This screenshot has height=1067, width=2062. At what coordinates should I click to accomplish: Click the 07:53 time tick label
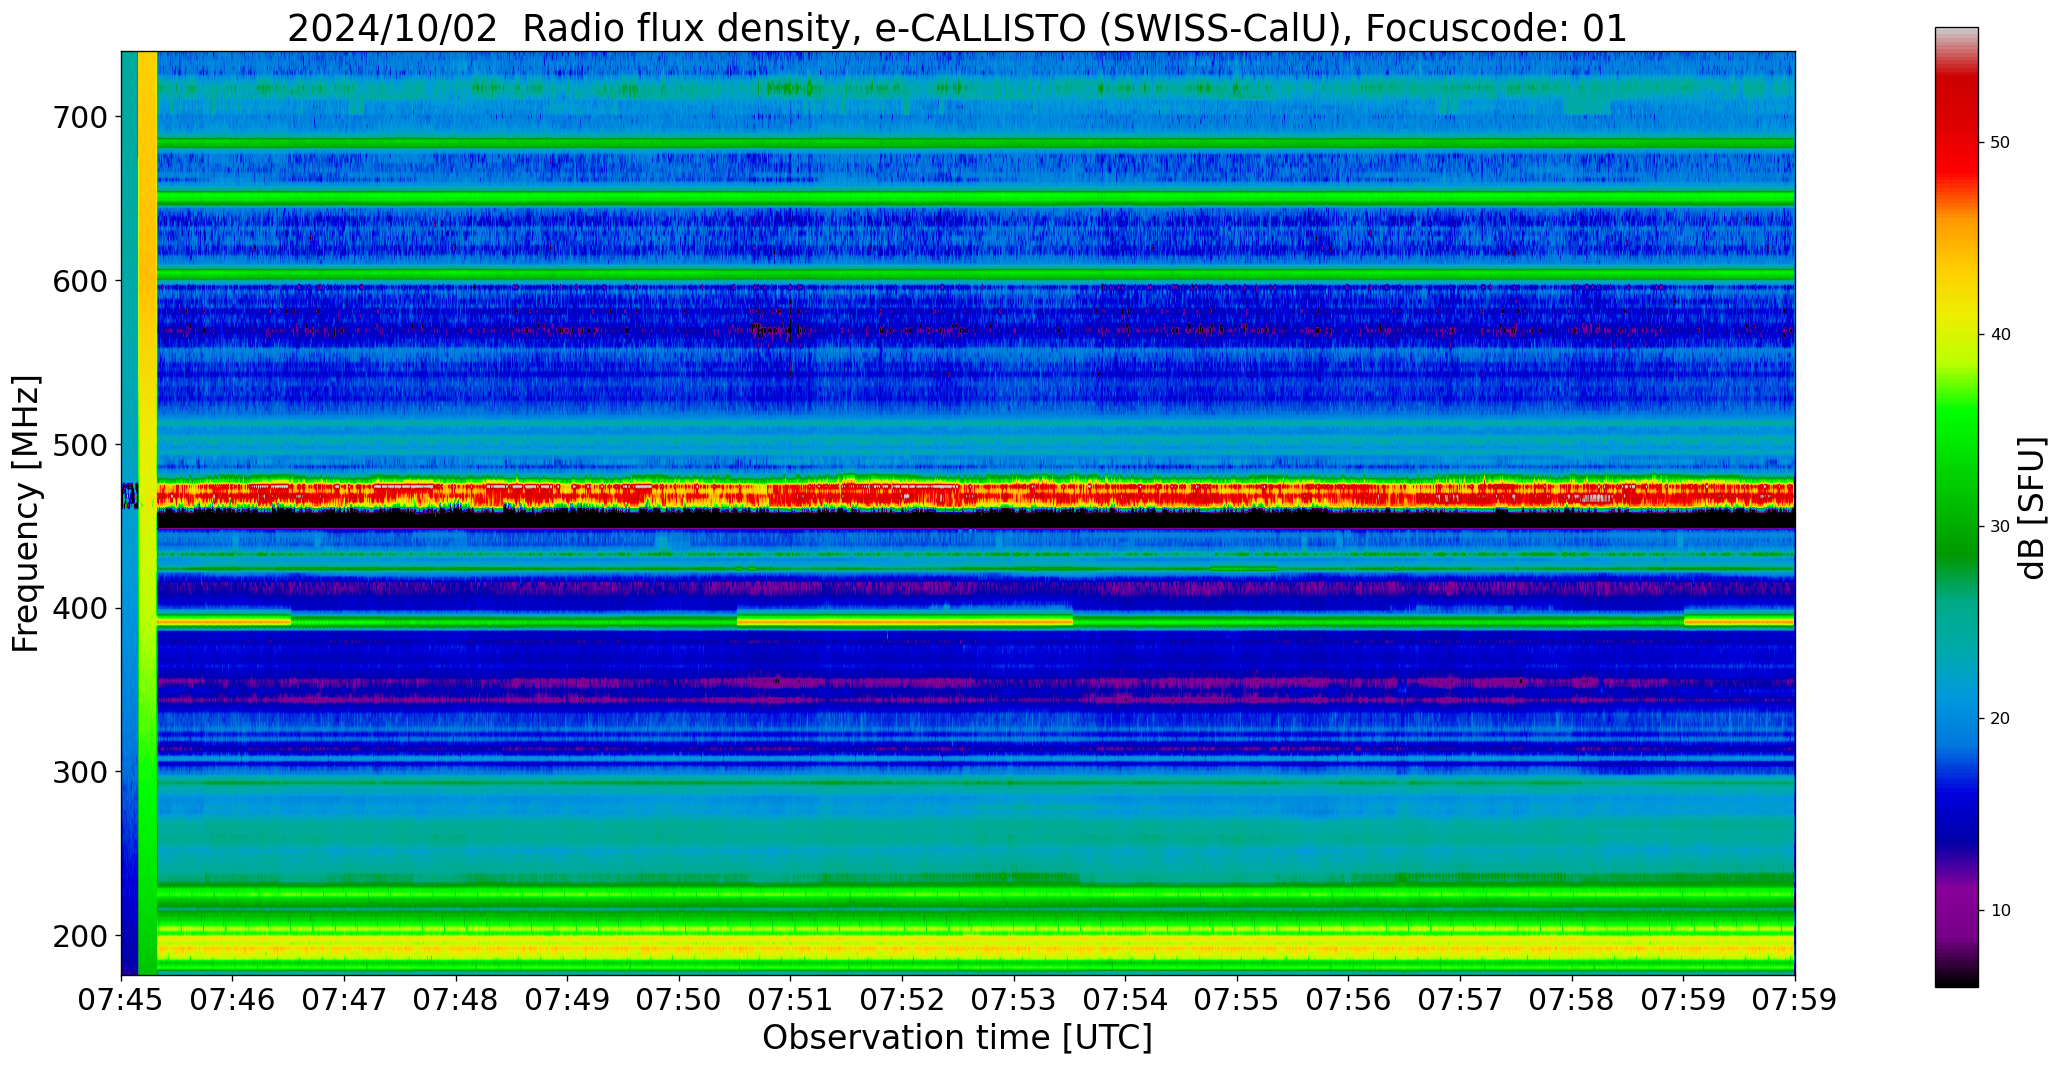(x=1014, y=1000)
